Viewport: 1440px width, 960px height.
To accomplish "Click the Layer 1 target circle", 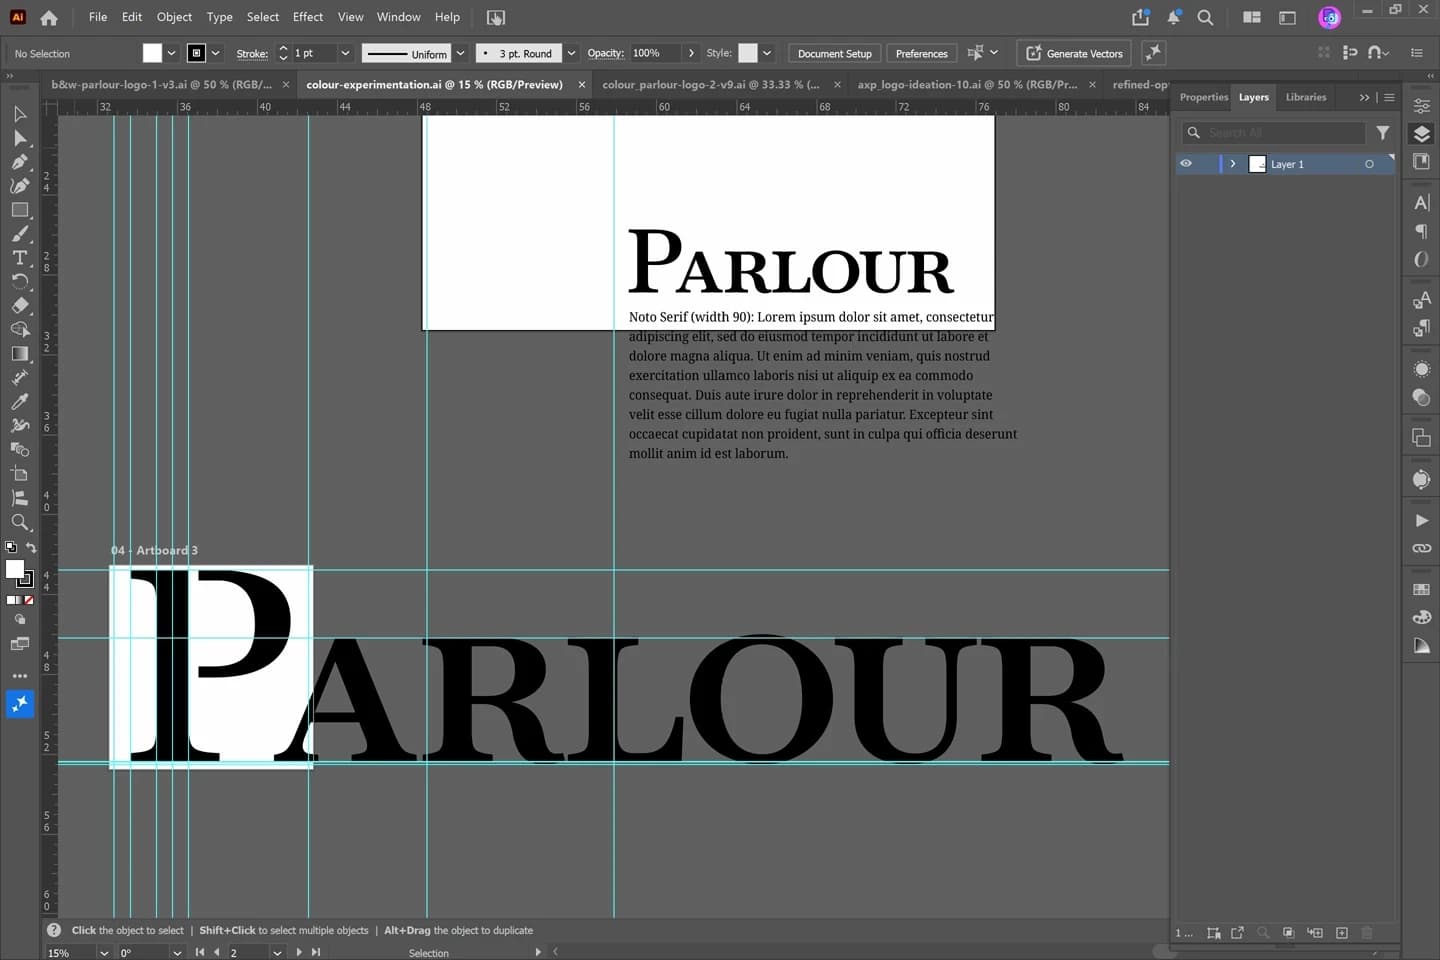I will [1369, 164].
